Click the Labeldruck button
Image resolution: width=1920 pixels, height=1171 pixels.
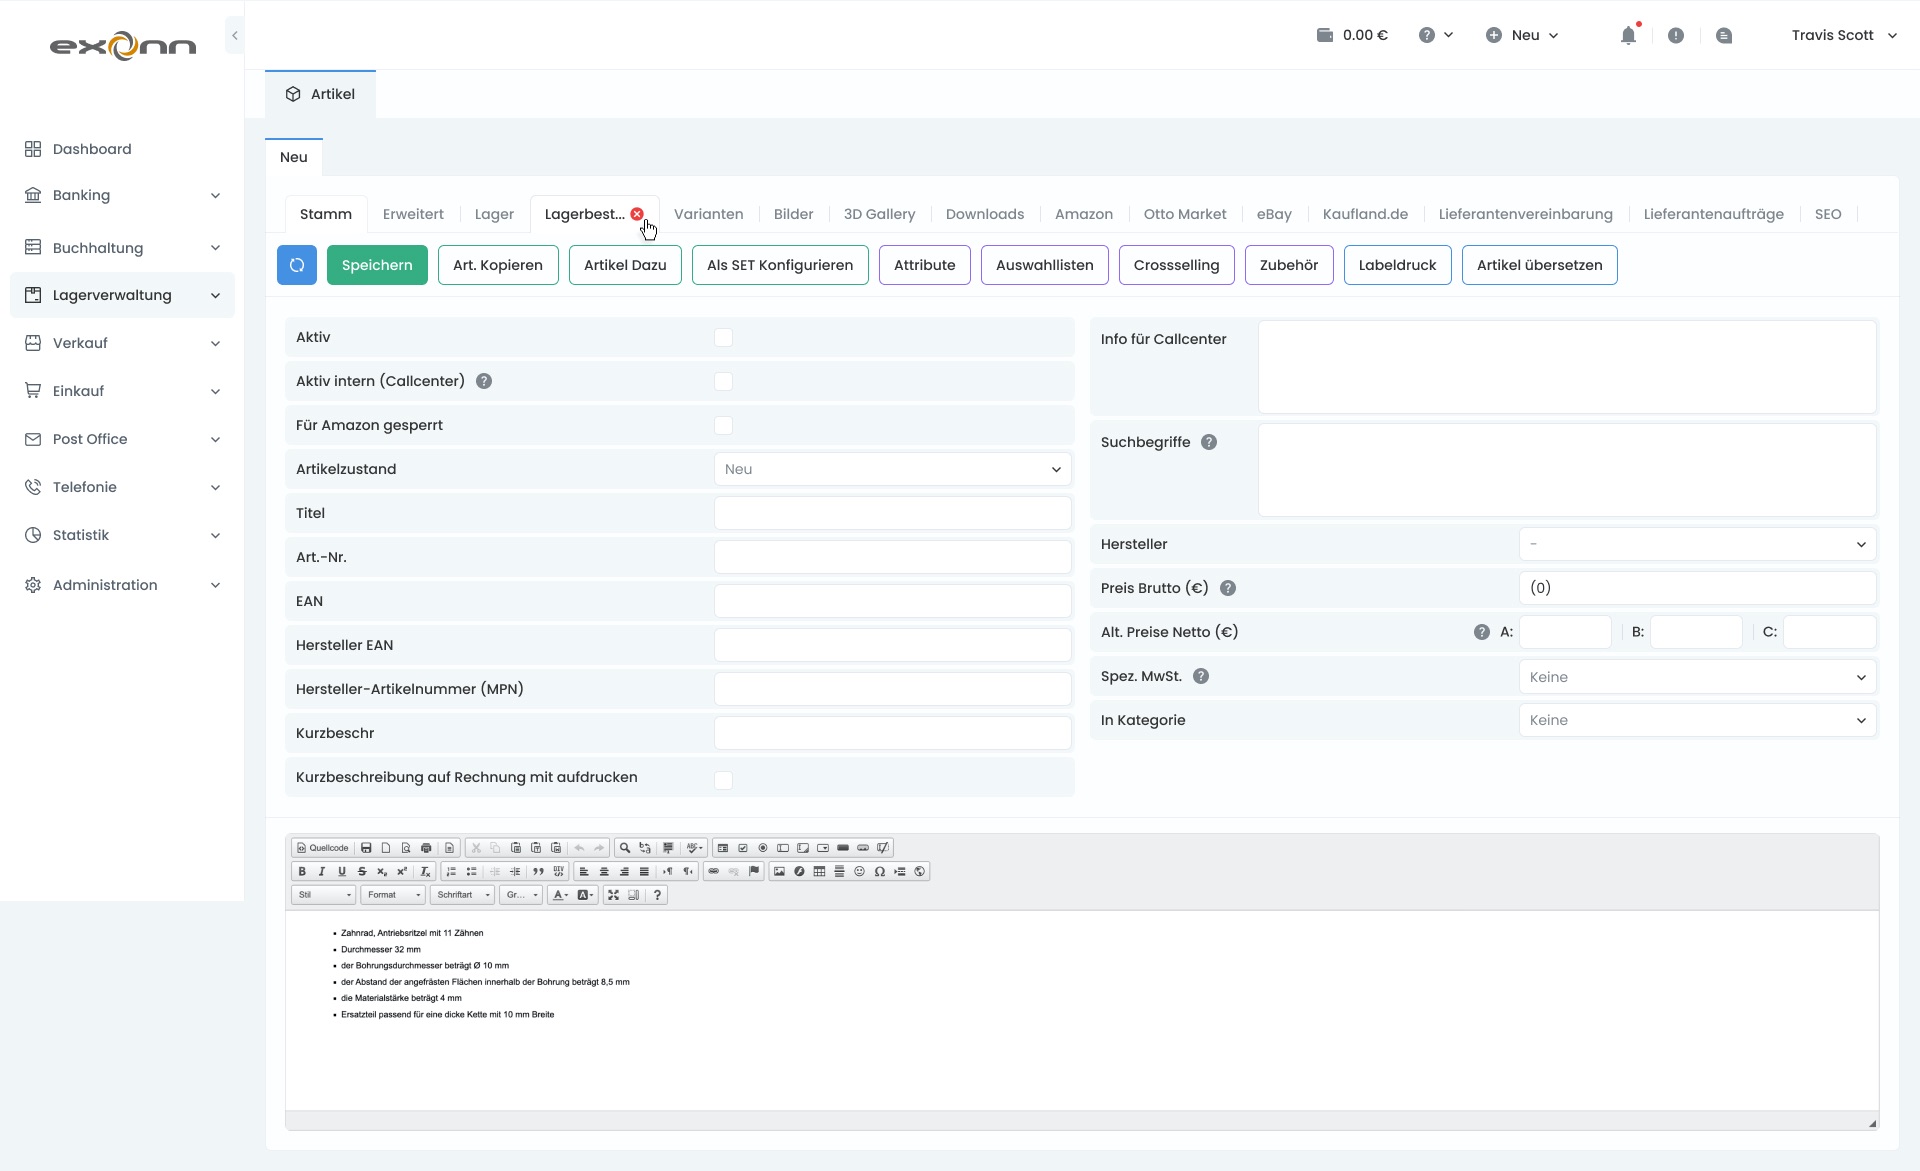point(1397,265)
